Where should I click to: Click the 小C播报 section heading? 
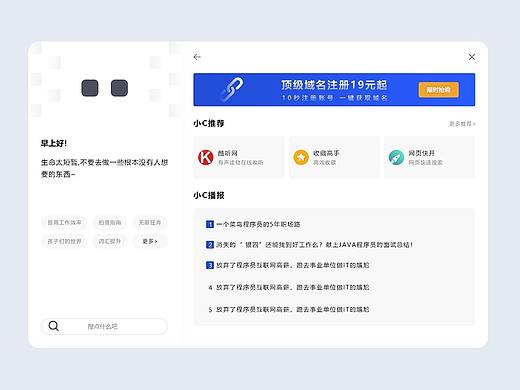click(x=209, y=195)
